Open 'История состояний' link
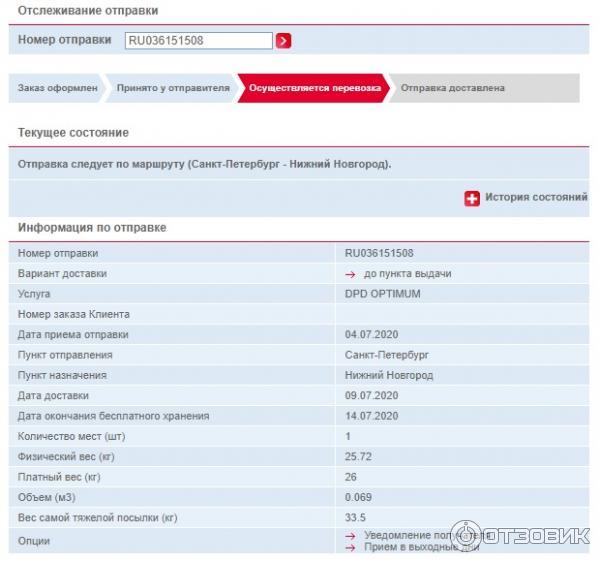 tap(536, 197)
